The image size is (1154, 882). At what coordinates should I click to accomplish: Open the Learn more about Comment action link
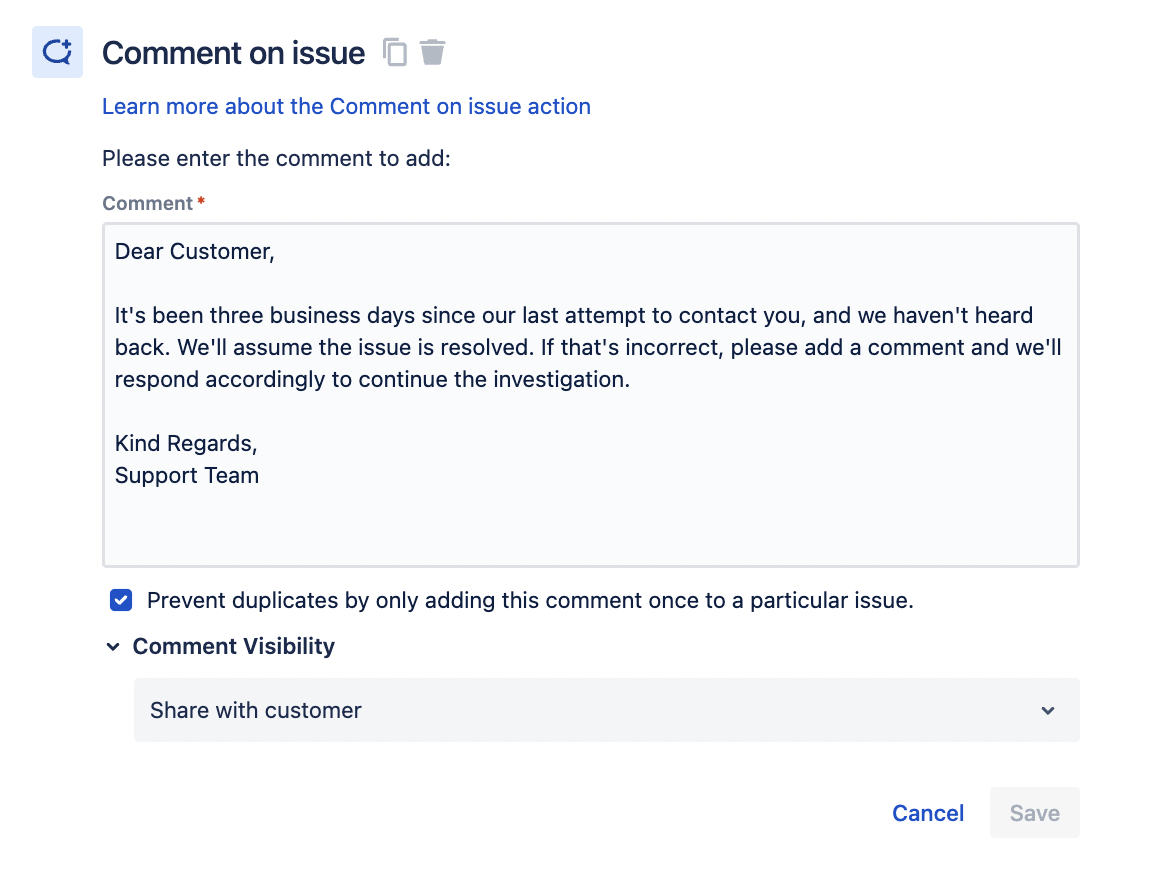click(346, 106)
